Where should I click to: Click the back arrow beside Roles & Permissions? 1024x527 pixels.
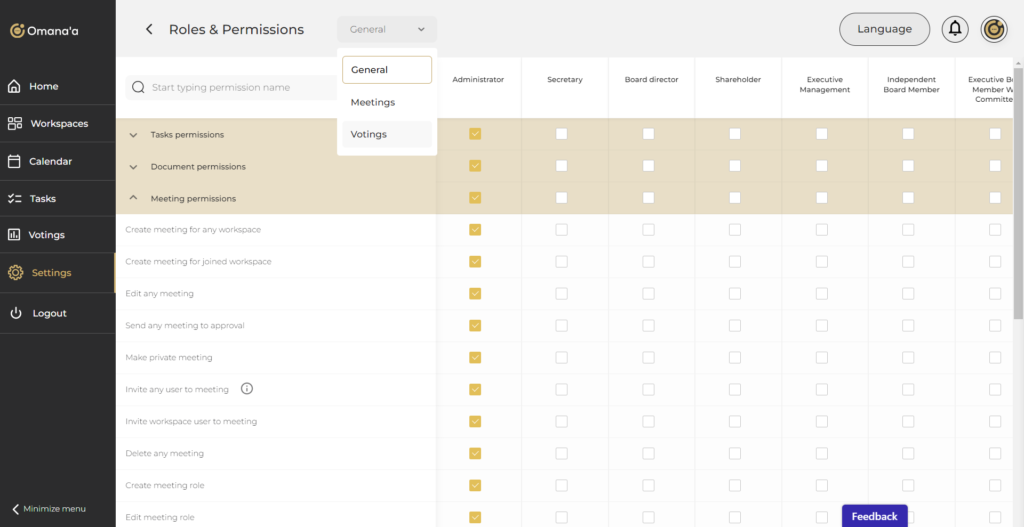point(149,30)
